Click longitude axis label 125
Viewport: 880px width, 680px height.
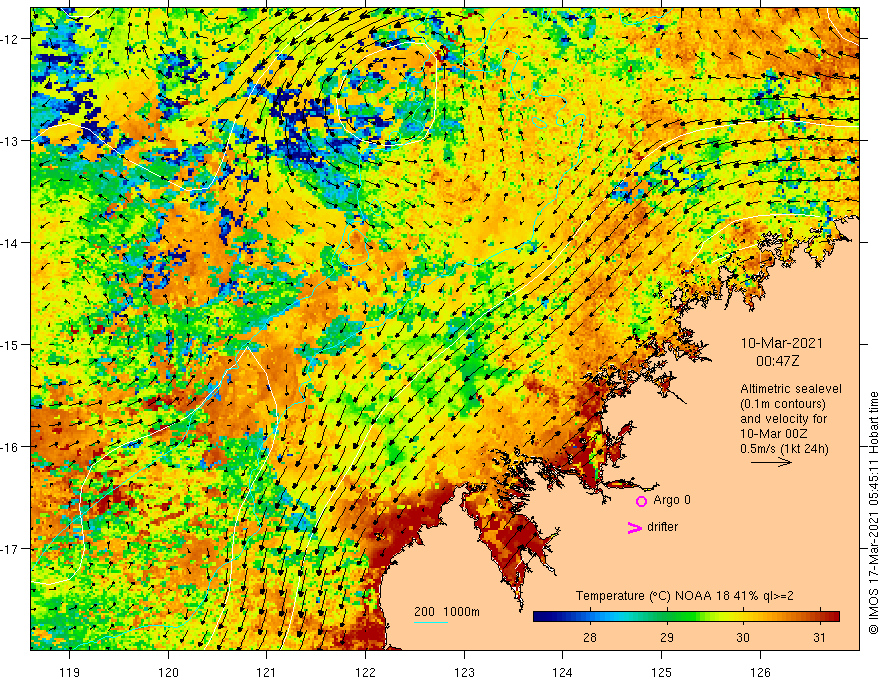[662, 672]
